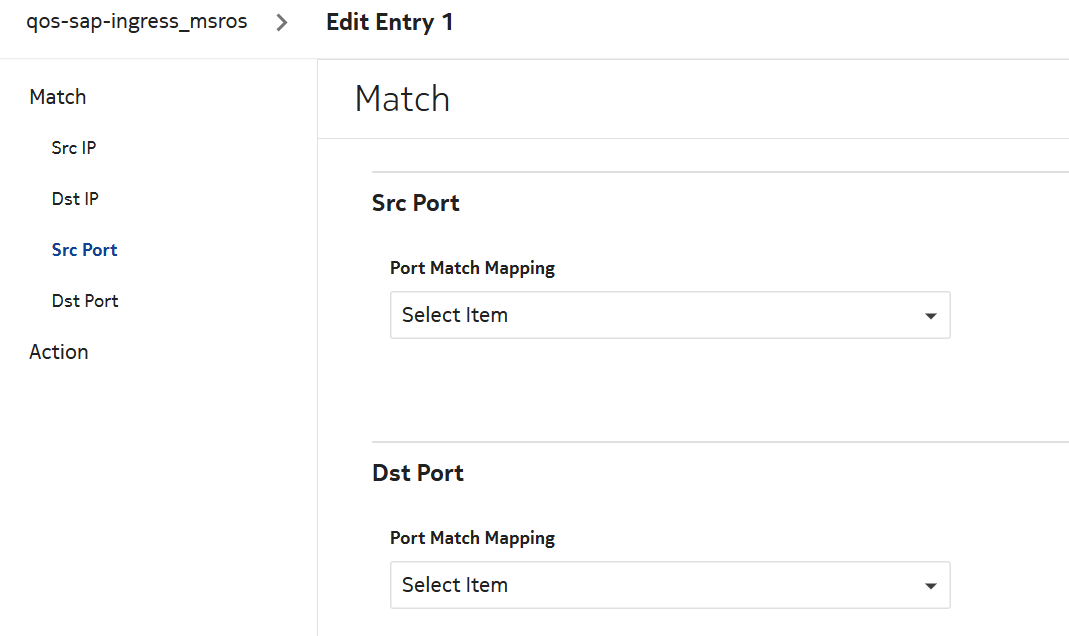The width and height of the screenshot is (1069, 636).
Task: Click the large Match page heading
Action: pyautogui.click(x=402, y=99)
